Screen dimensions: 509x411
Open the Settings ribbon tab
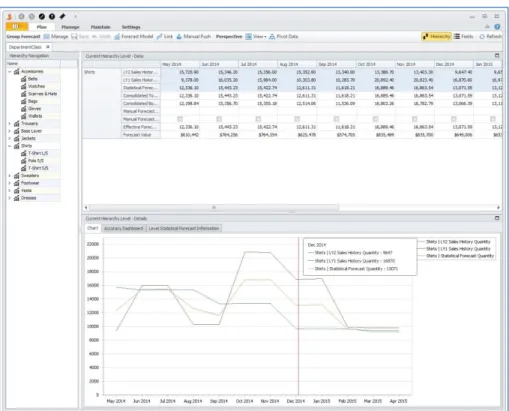point(131,27)
